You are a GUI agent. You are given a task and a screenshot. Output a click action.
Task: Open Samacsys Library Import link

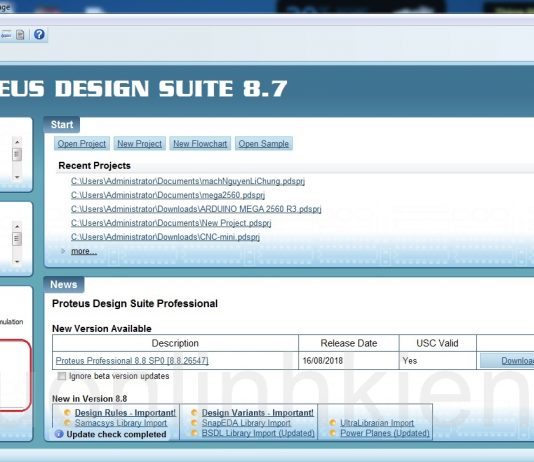121,423
